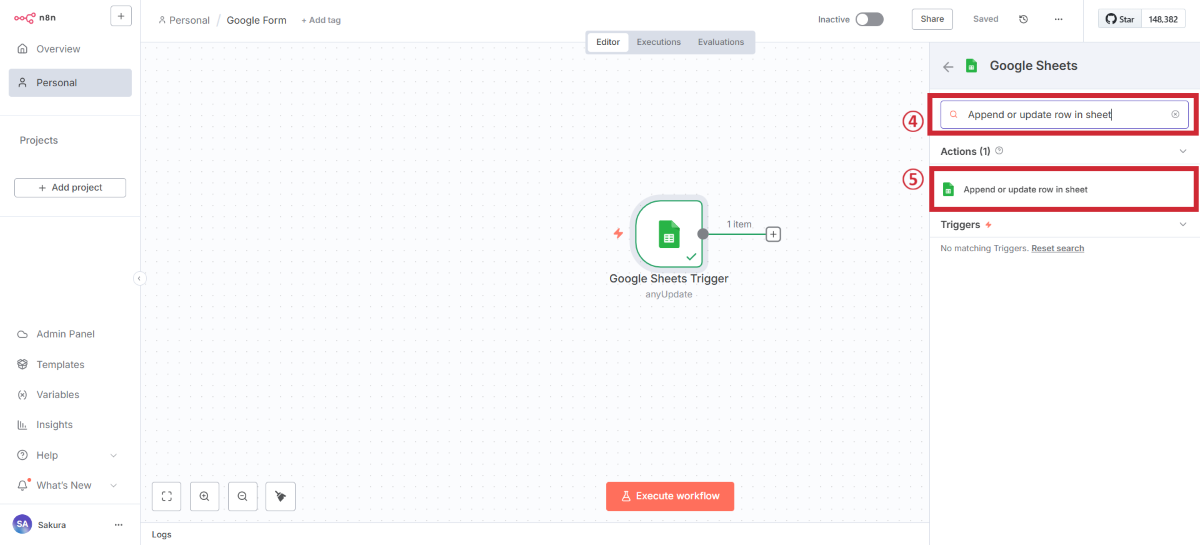Click the Reset search link
Viewport: 1200px width, 545px height.
point(1057,248)
